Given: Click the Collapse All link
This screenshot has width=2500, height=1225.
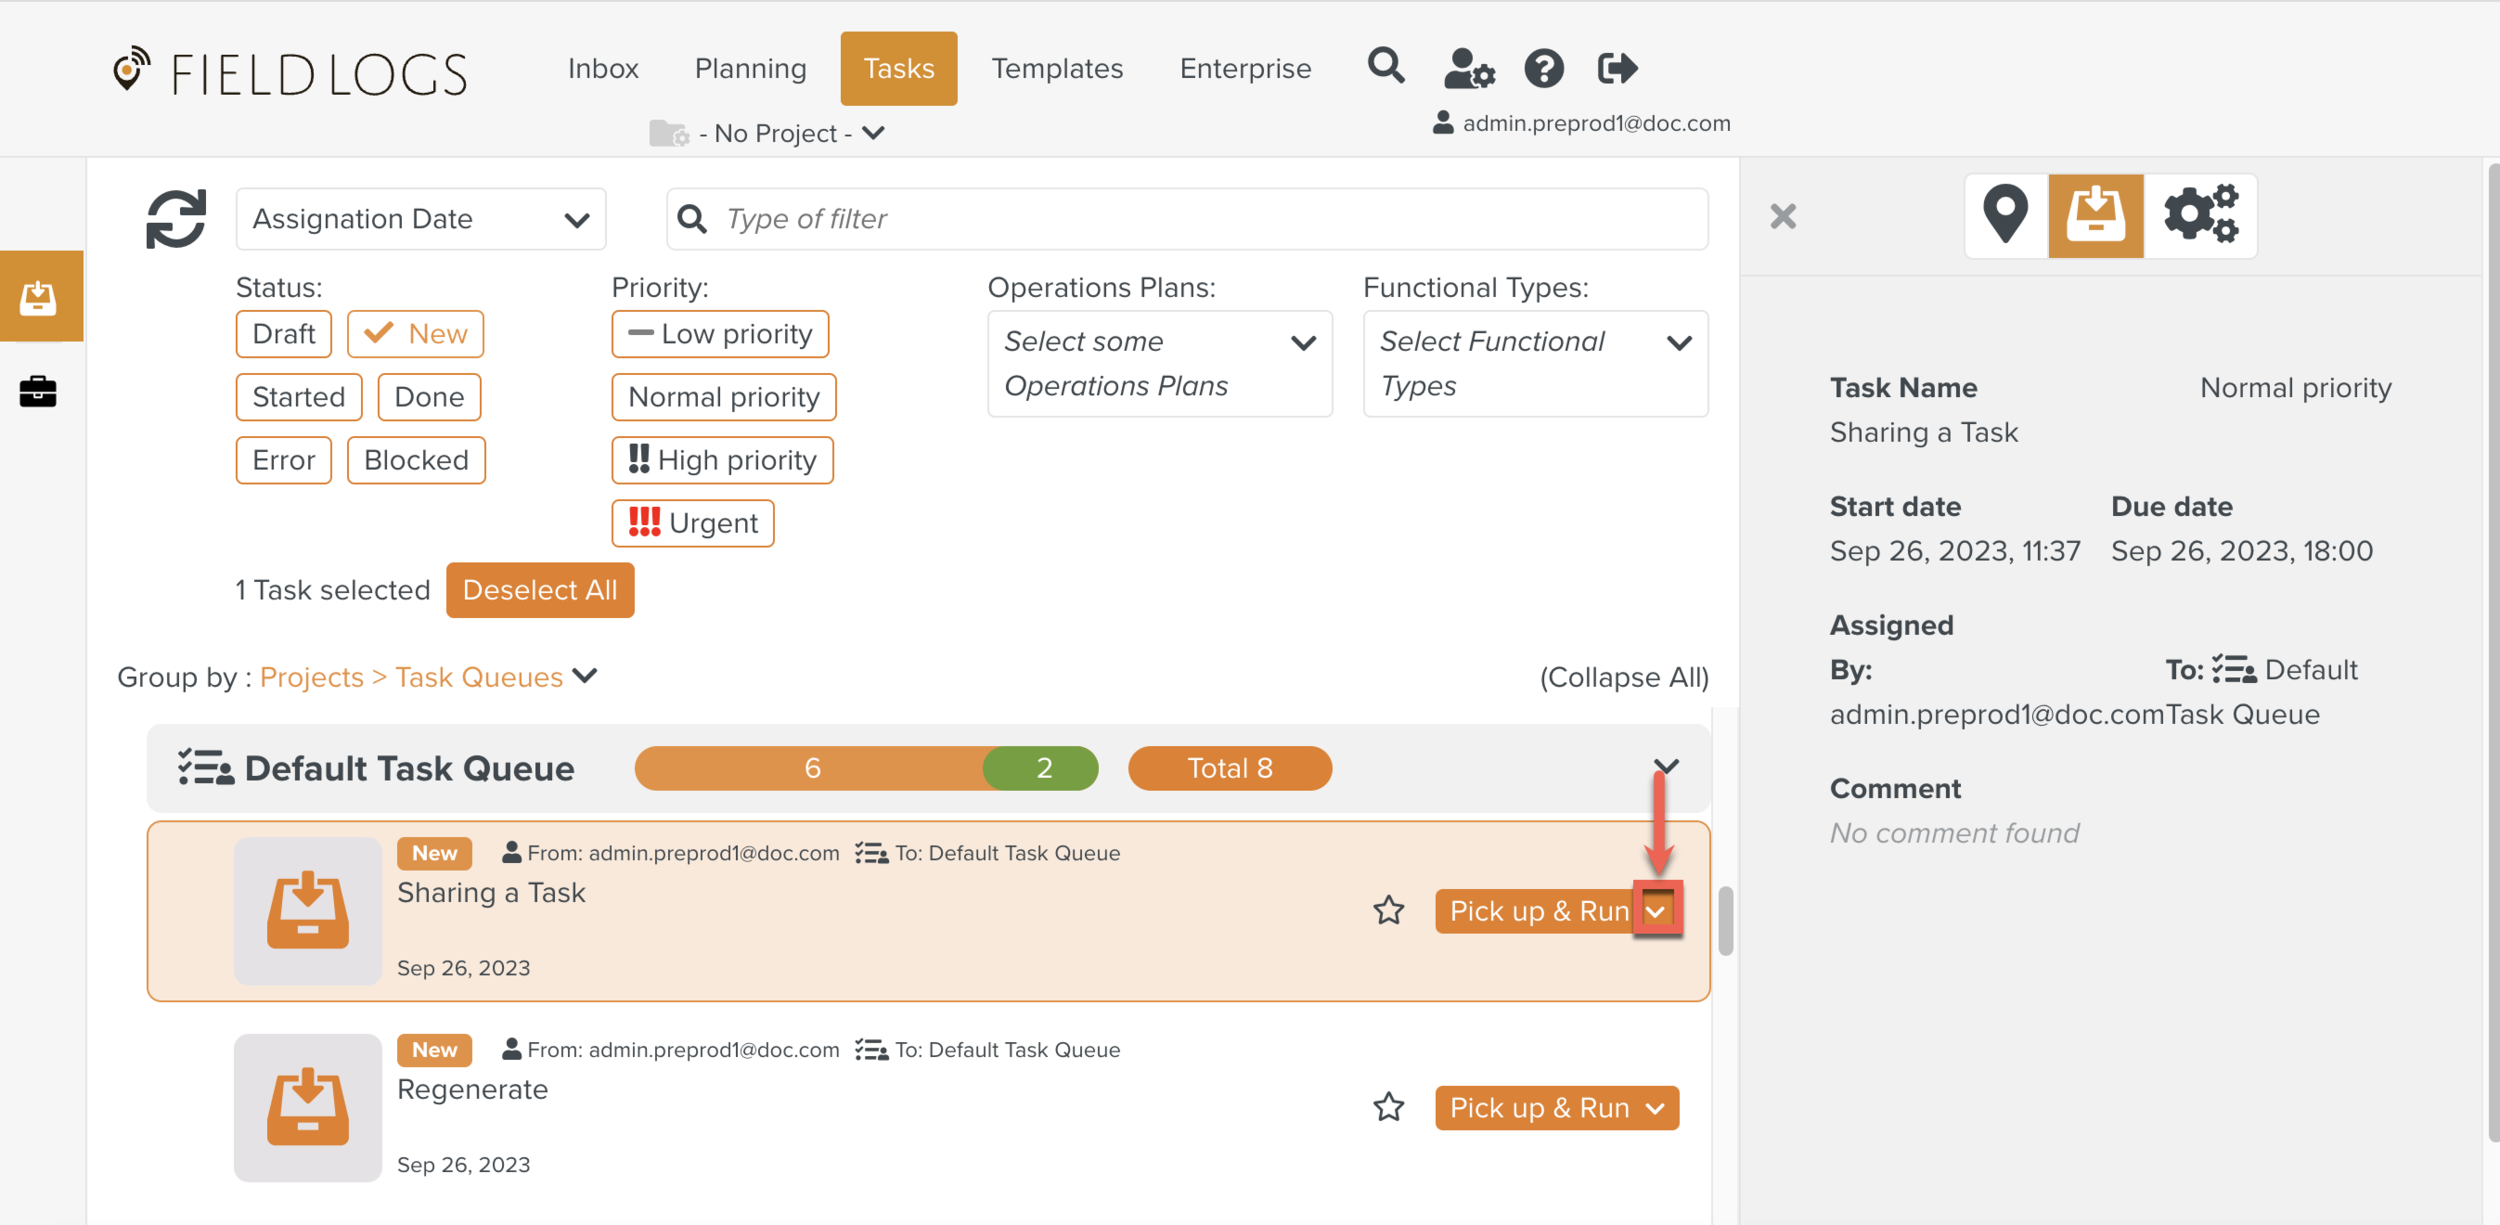Looking at the screenshot, I should tap(1624, 677).
